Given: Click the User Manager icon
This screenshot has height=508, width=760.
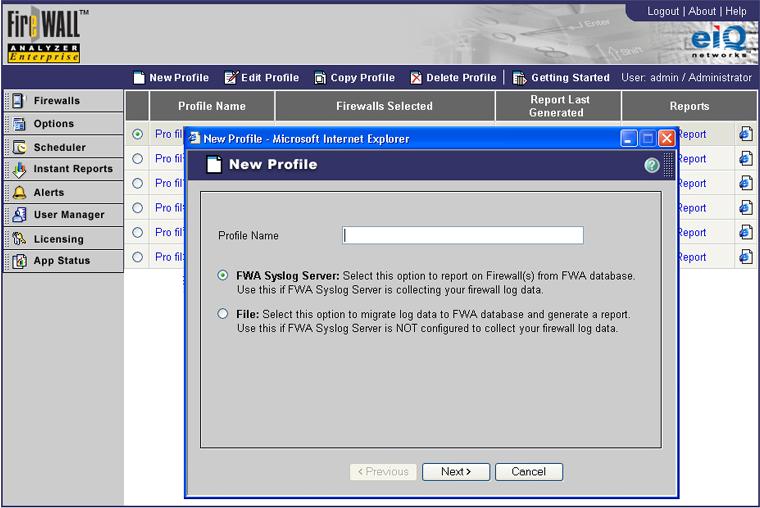Looking at the screenshot, I should click(x=17, y=215).
